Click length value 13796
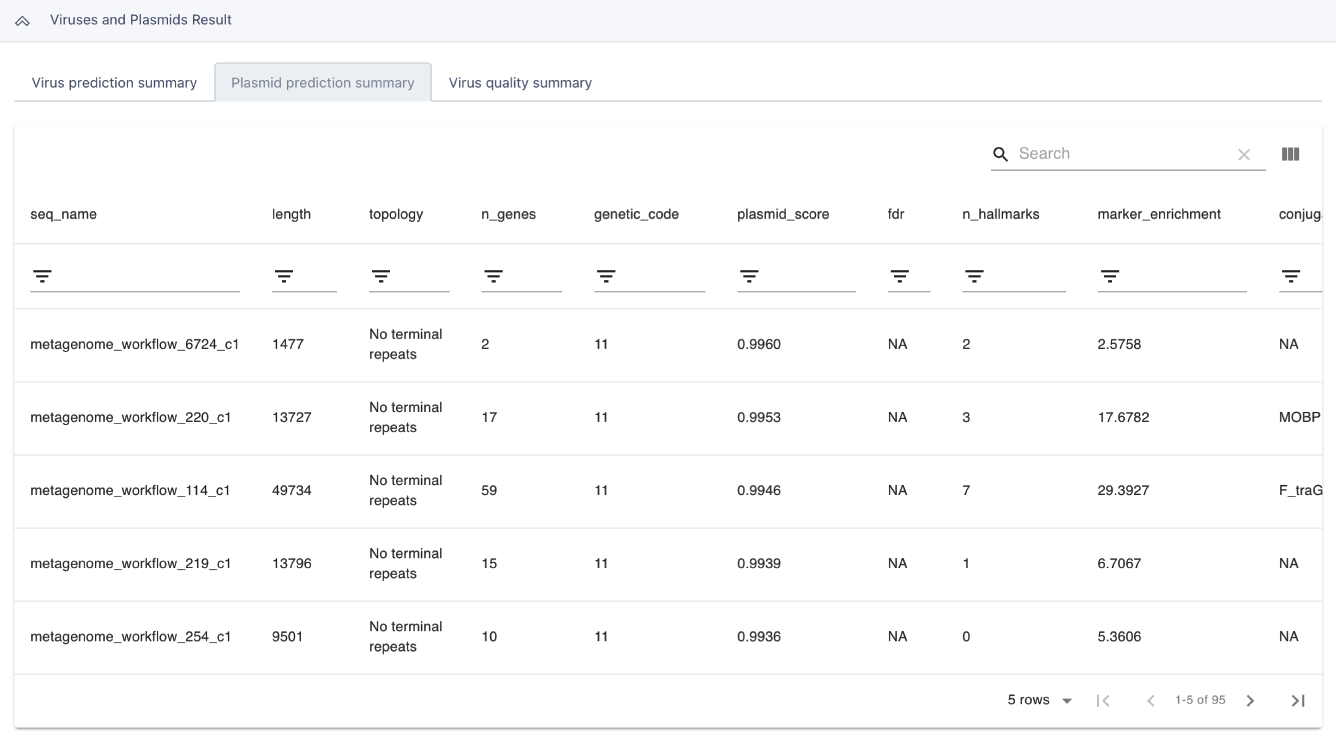1336x741 pixels. (292, 563)
